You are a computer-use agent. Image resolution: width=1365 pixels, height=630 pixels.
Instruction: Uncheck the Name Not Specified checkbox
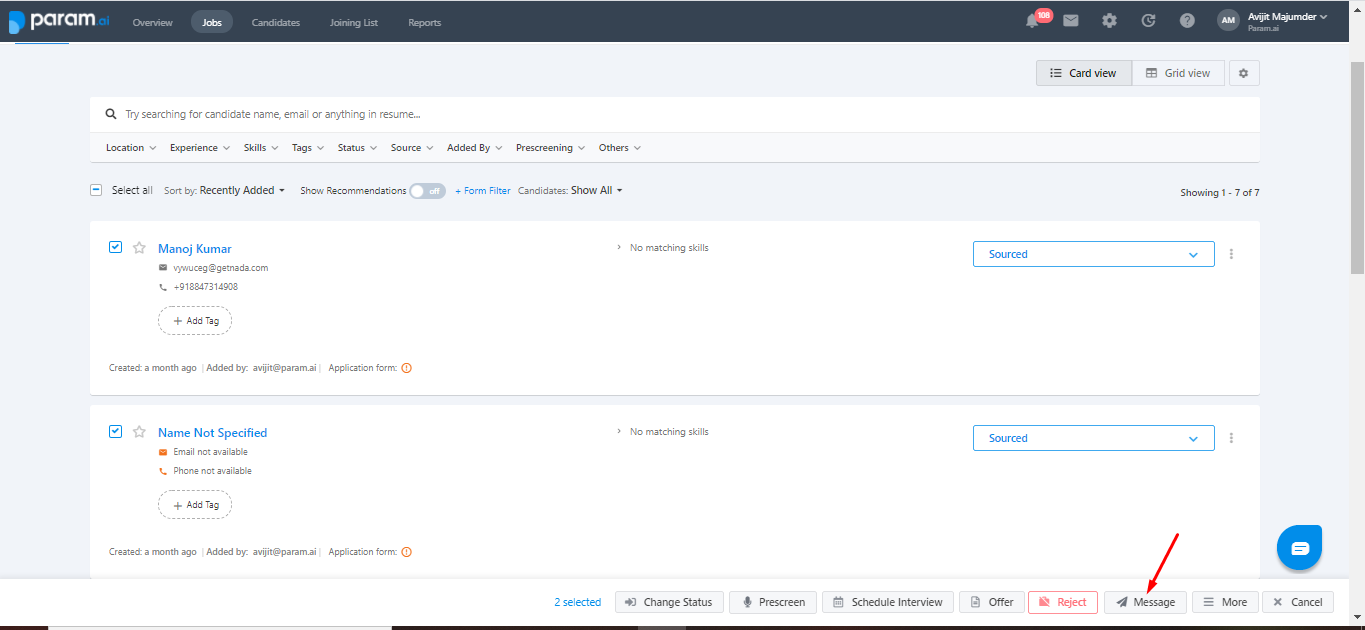point(115,431)
